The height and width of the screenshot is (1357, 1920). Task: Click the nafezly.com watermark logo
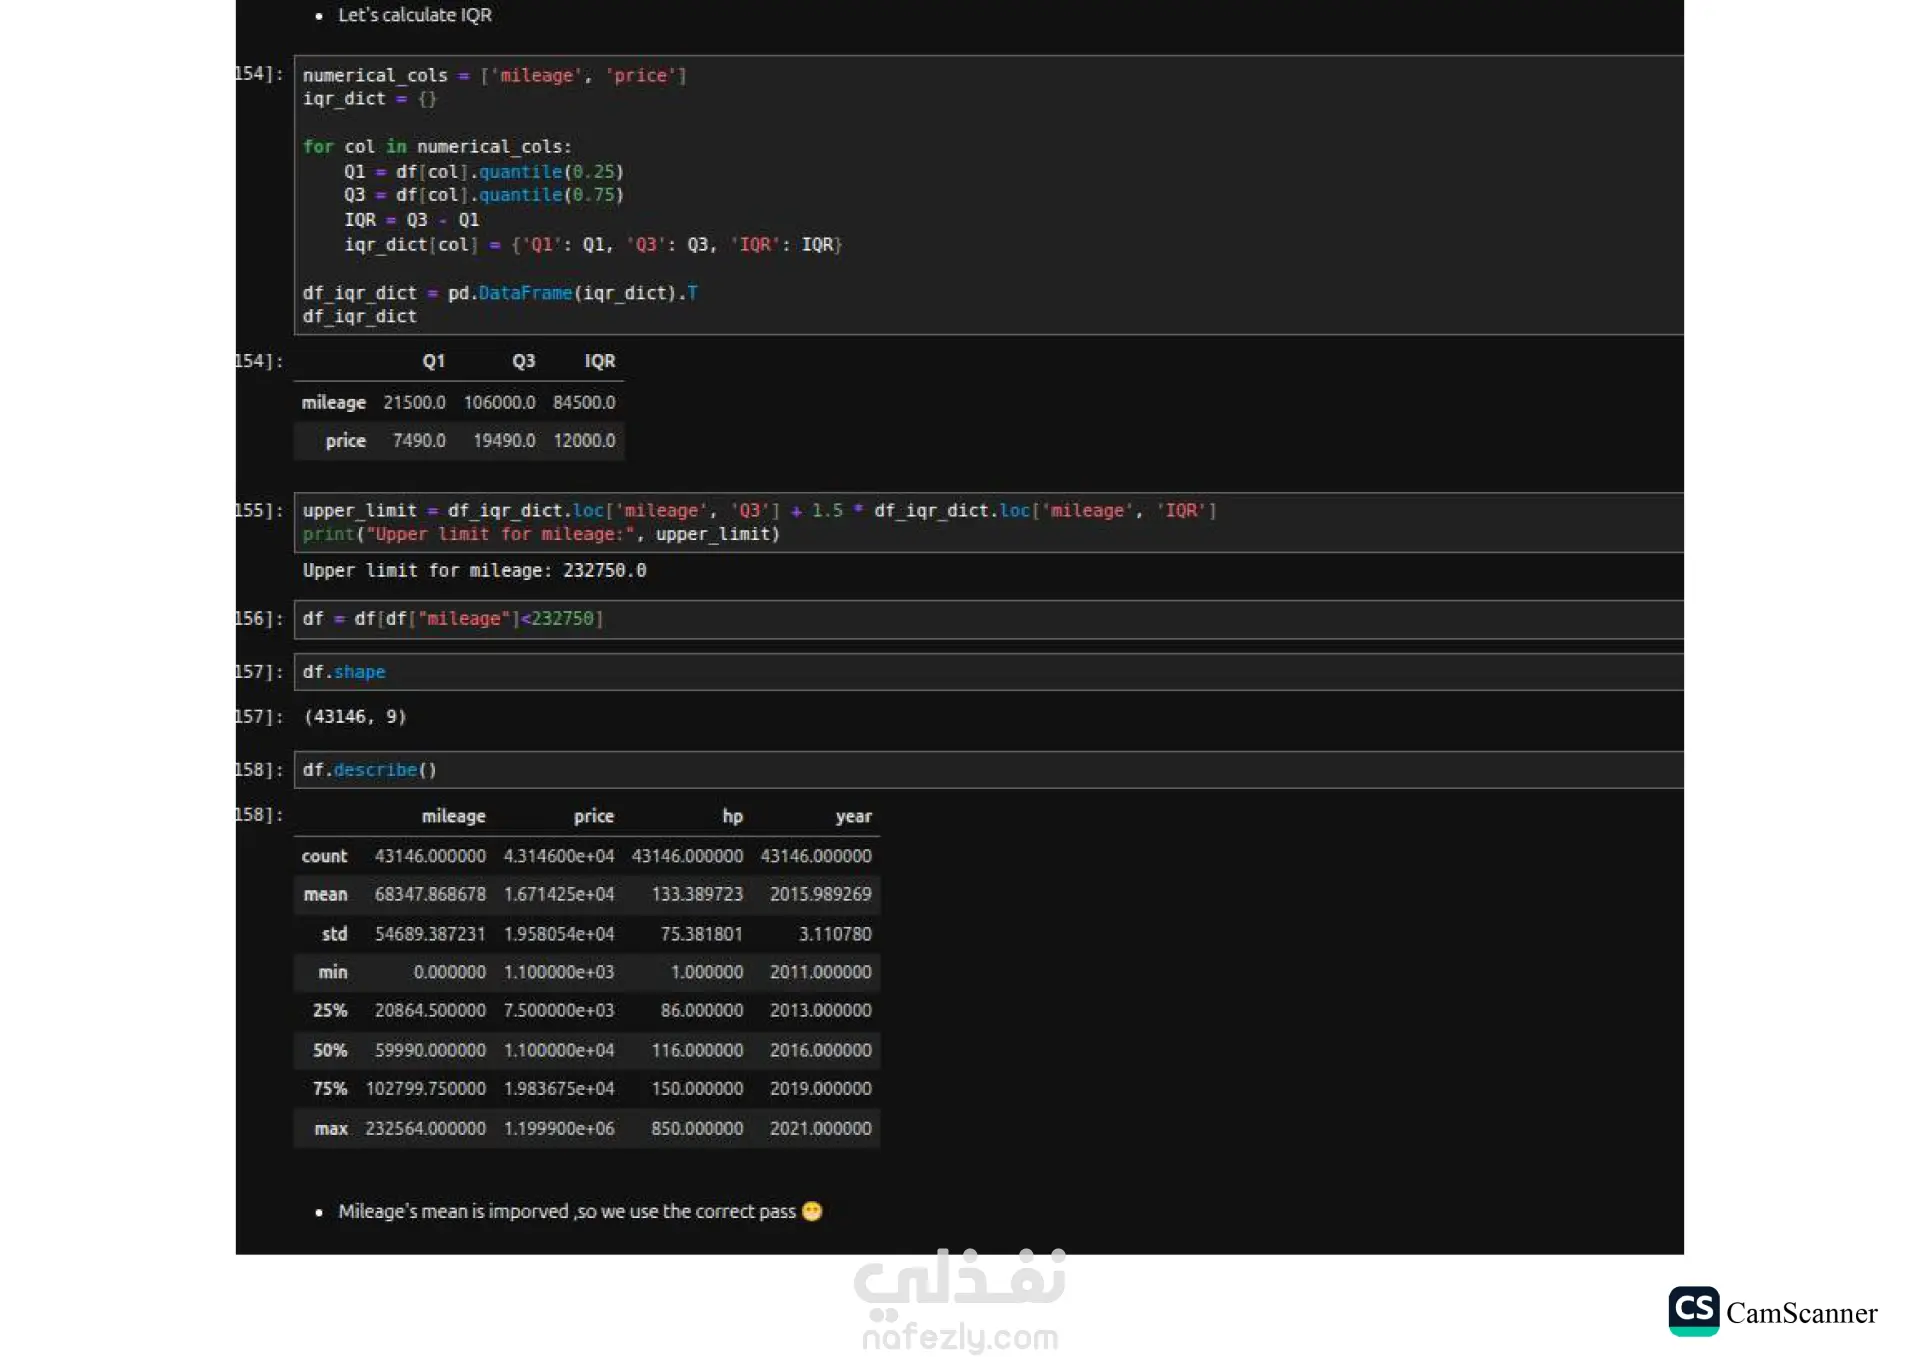(959, 1302)
